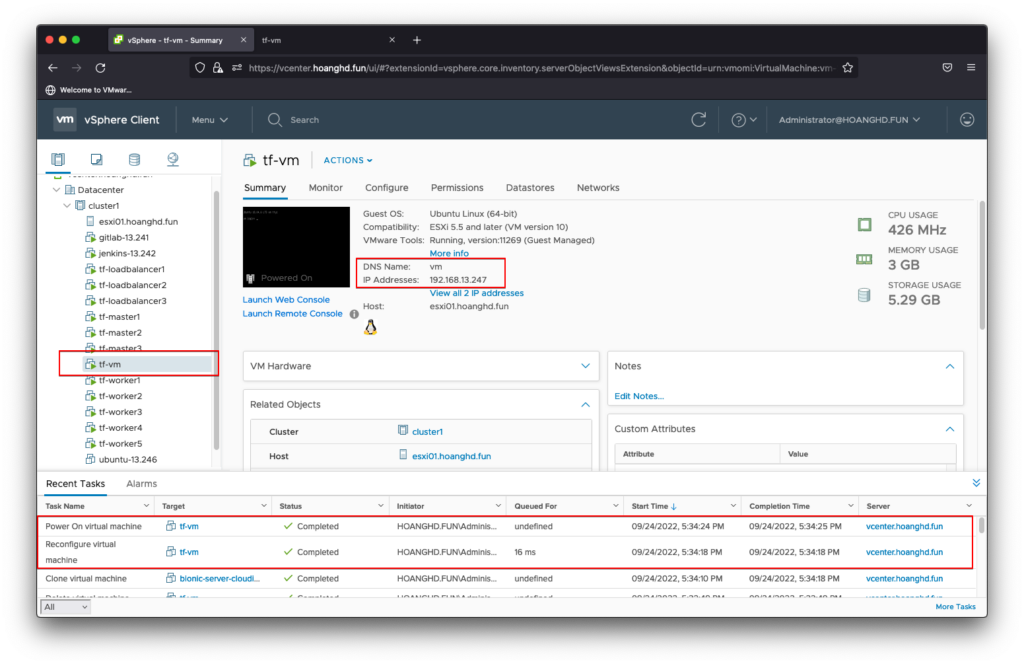Open Status column filter dropdown
This screenshot has height=666, width=1024.
pos(380,506)
